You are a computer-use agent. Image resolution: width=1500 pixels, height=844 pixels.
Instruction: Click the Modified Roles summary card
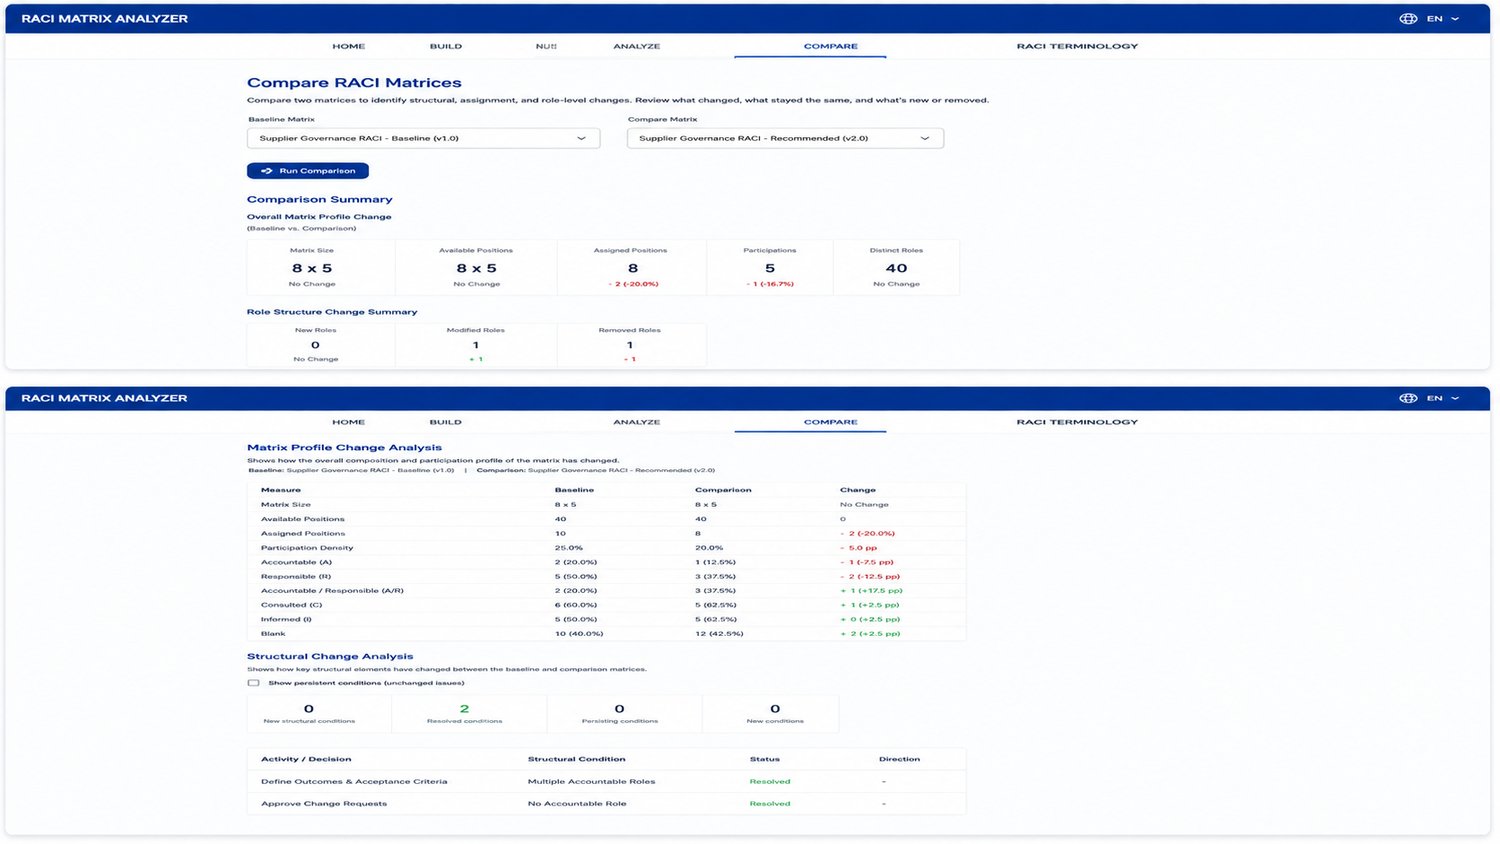476,344
